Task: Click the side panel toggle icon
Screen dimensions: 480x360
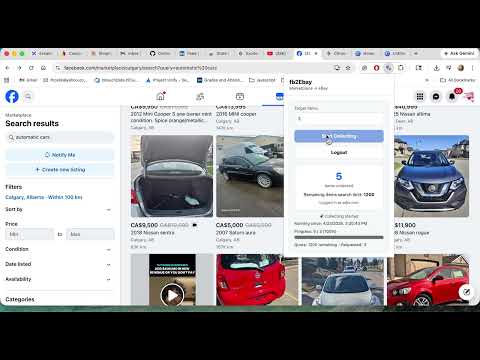Action: 419,68
